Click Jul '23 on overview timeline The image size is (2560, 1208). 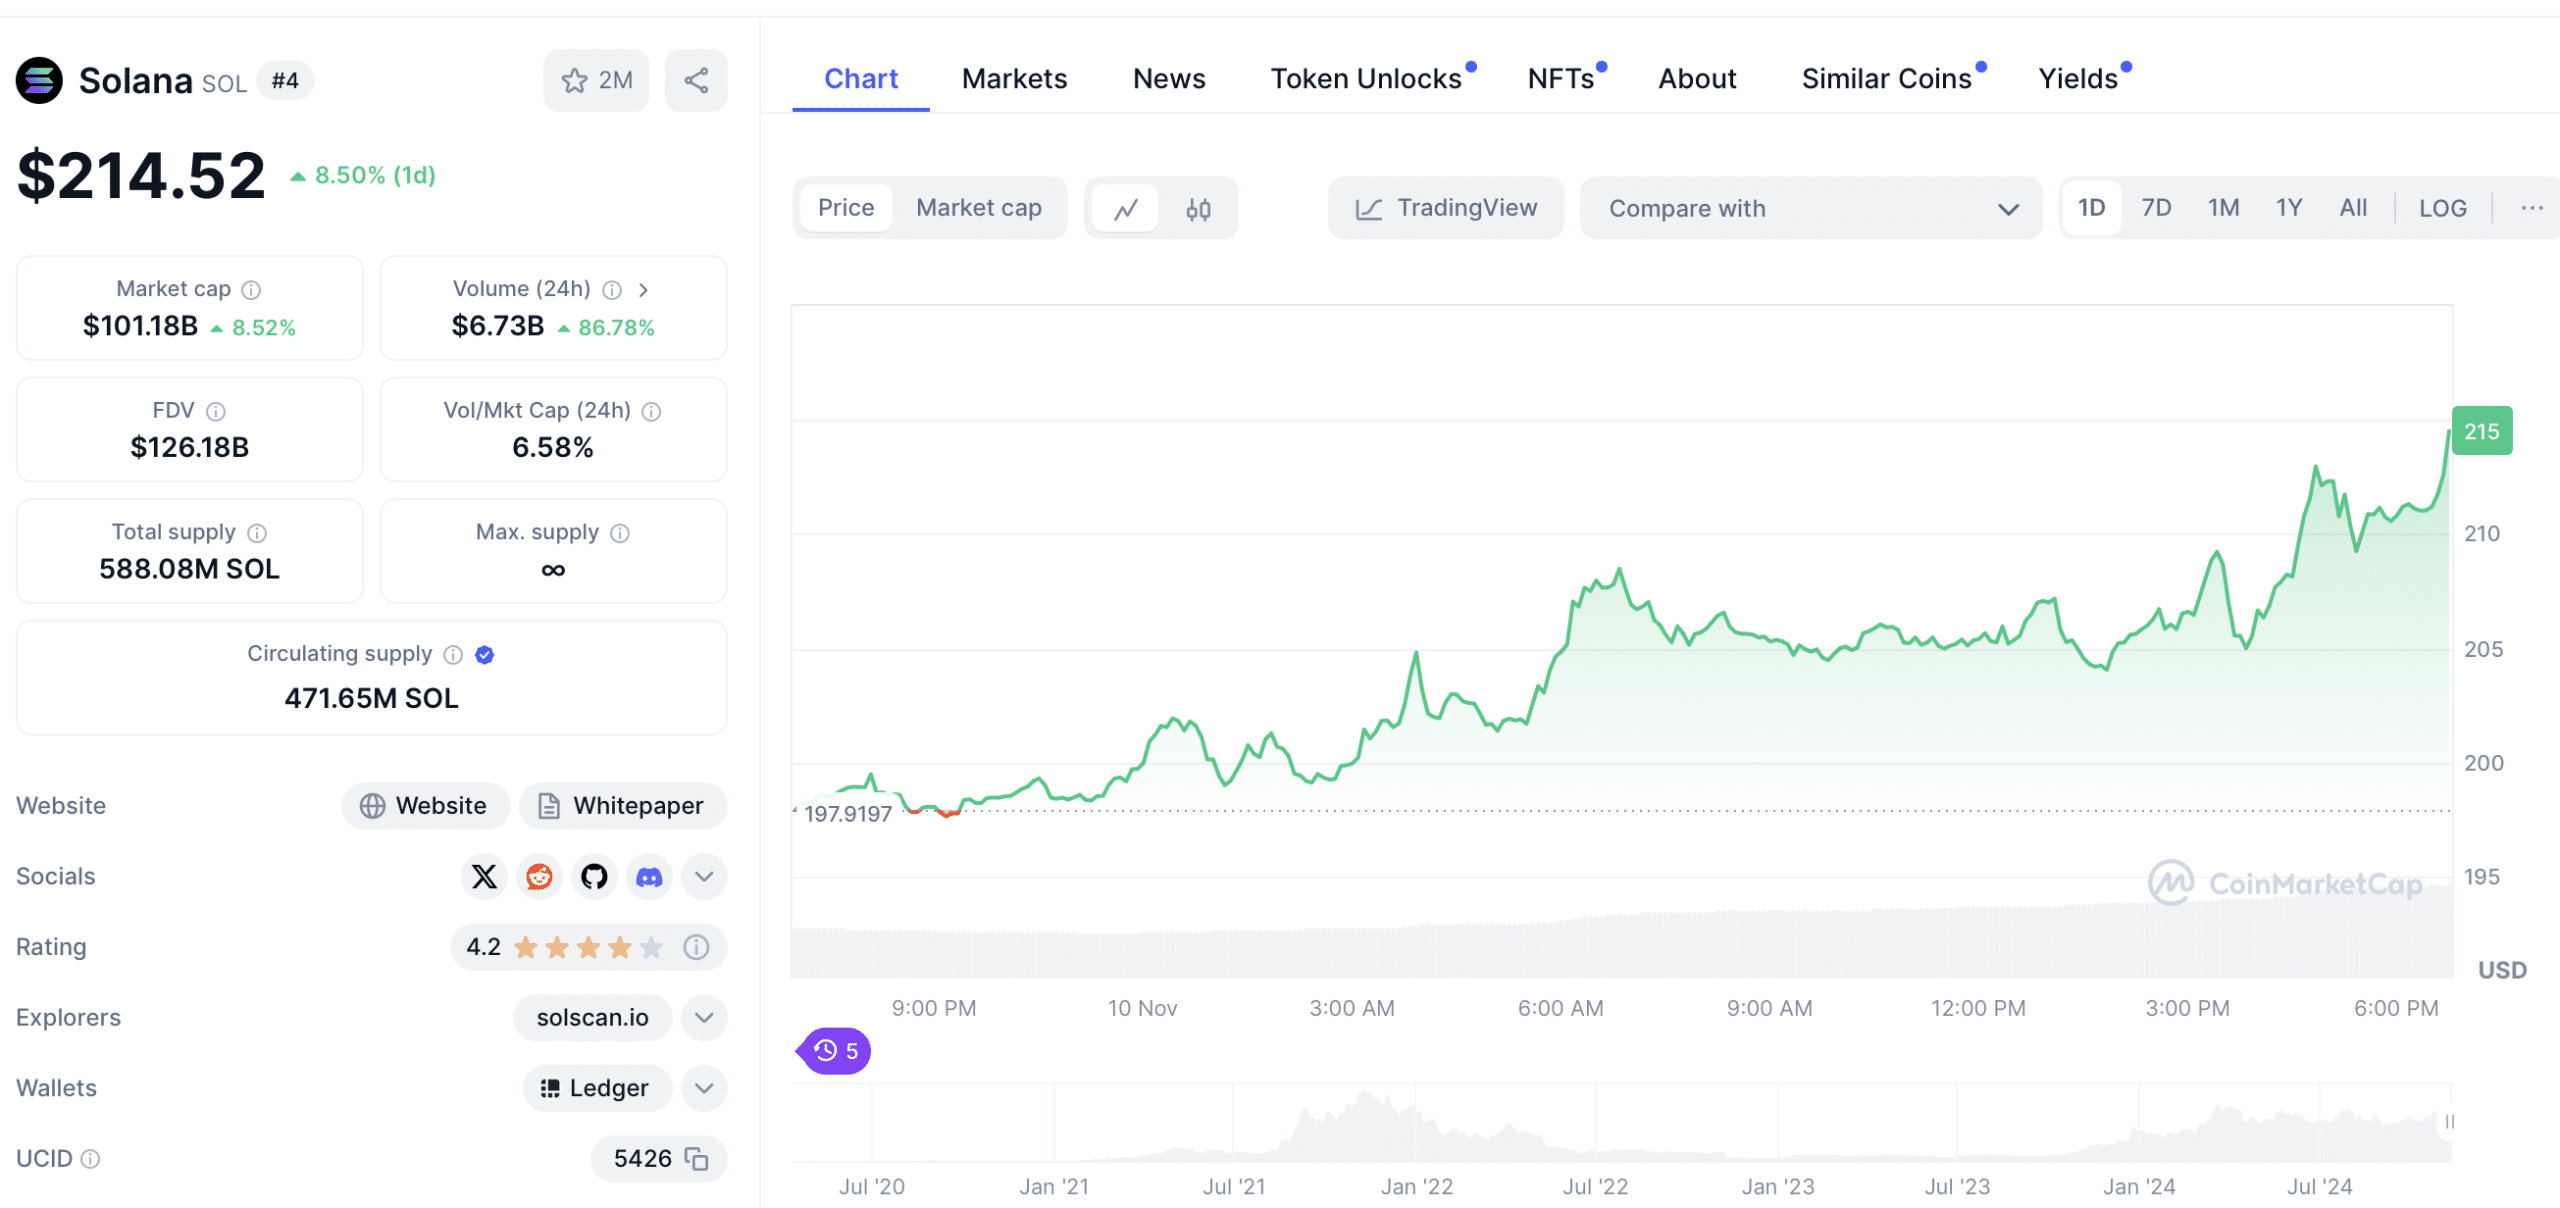(1957, 1187)
